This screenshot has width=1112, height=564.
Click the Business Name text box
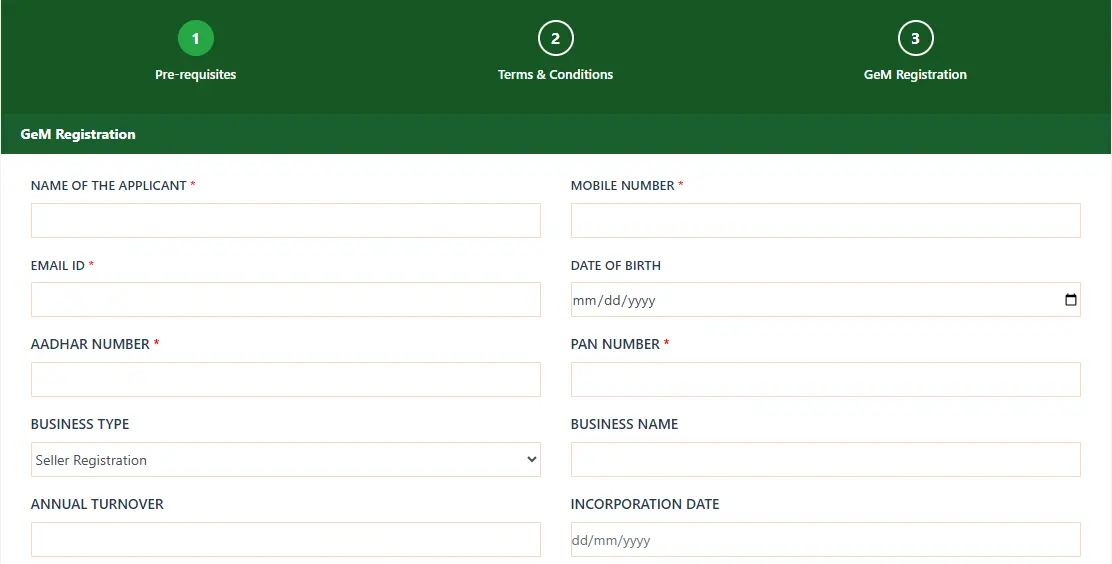click(x=825, y=460)
